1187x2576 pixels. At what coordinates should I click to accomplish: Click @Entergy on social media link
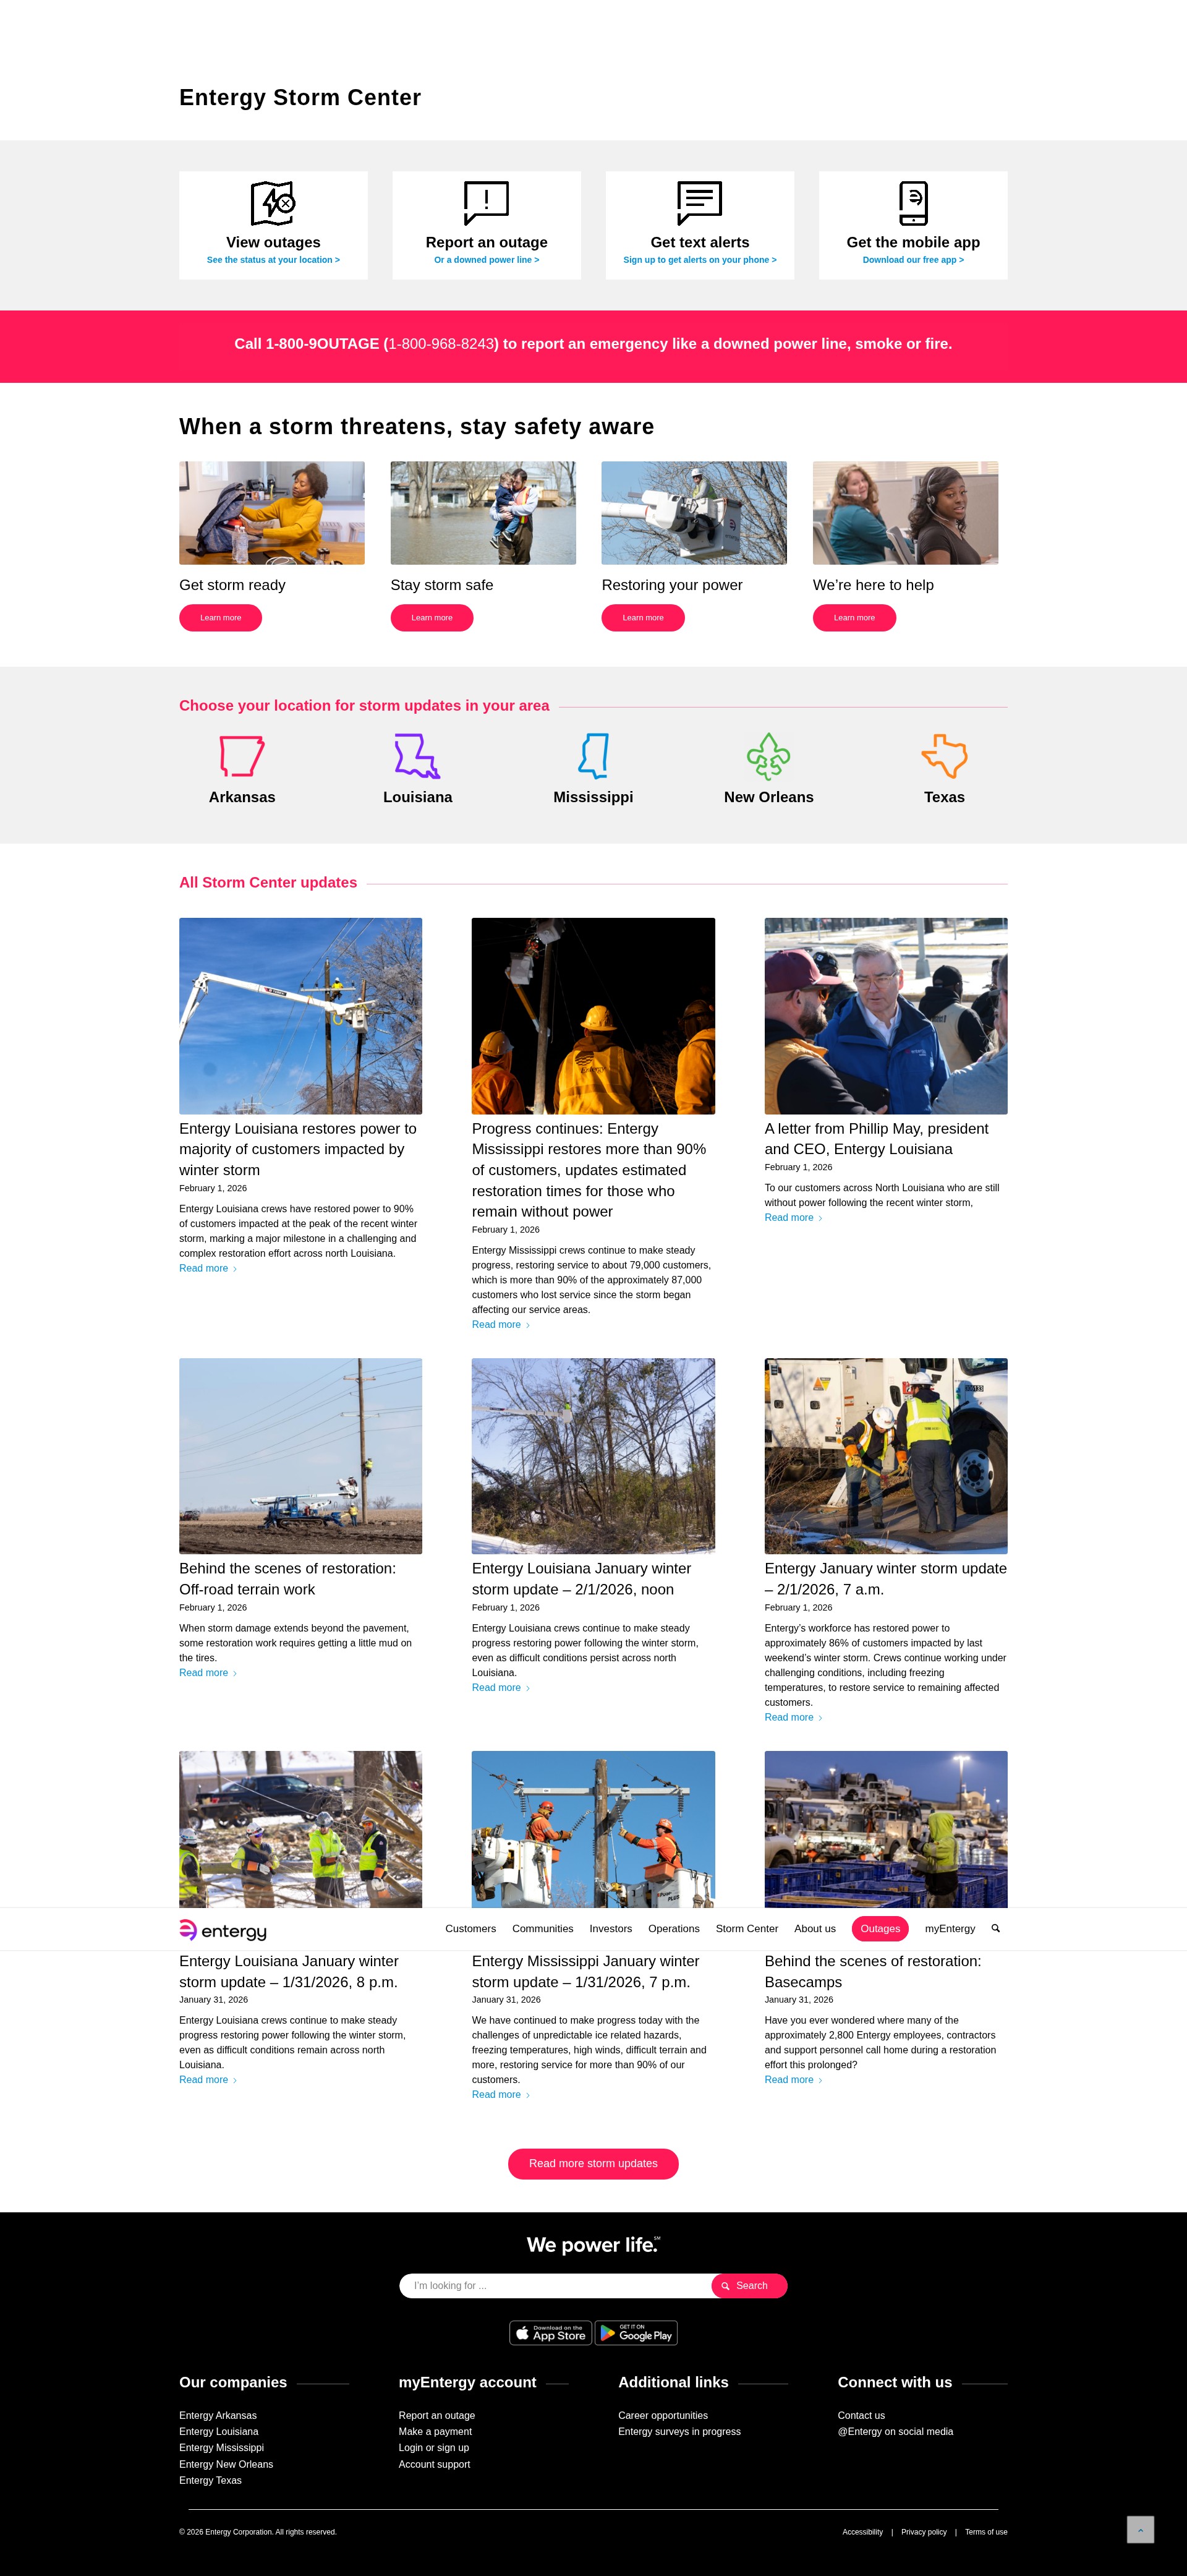point(895,2431)
